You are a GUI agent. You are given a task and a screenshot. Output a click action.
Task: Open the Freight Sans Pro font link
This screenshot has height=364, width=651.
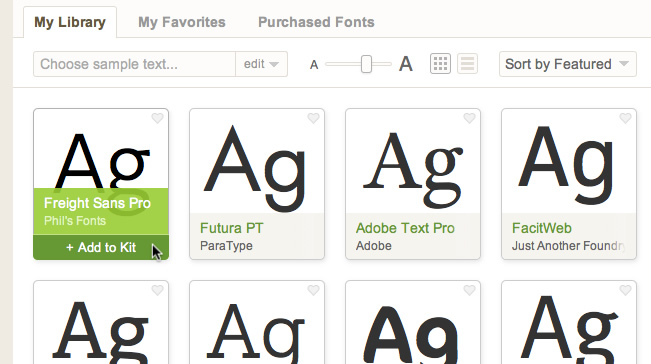97,203
